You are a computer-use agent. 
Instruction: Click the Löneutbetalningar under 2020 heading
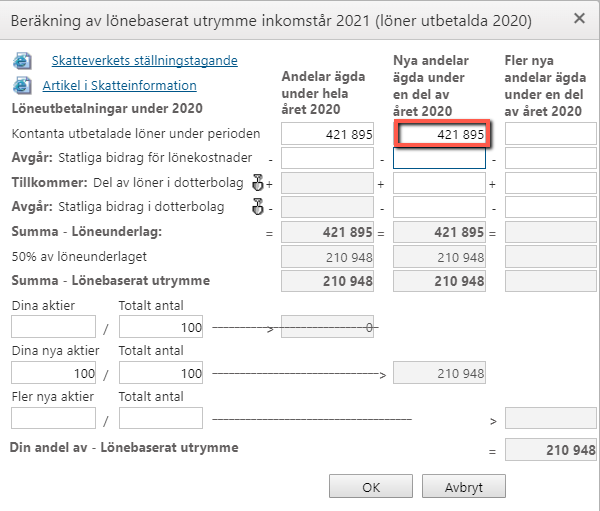point(107,108)
